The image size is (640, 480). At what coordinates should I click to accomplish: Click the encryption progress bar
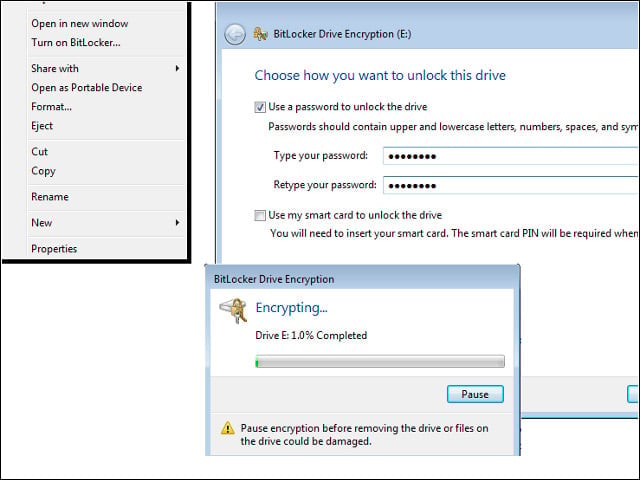380,361
